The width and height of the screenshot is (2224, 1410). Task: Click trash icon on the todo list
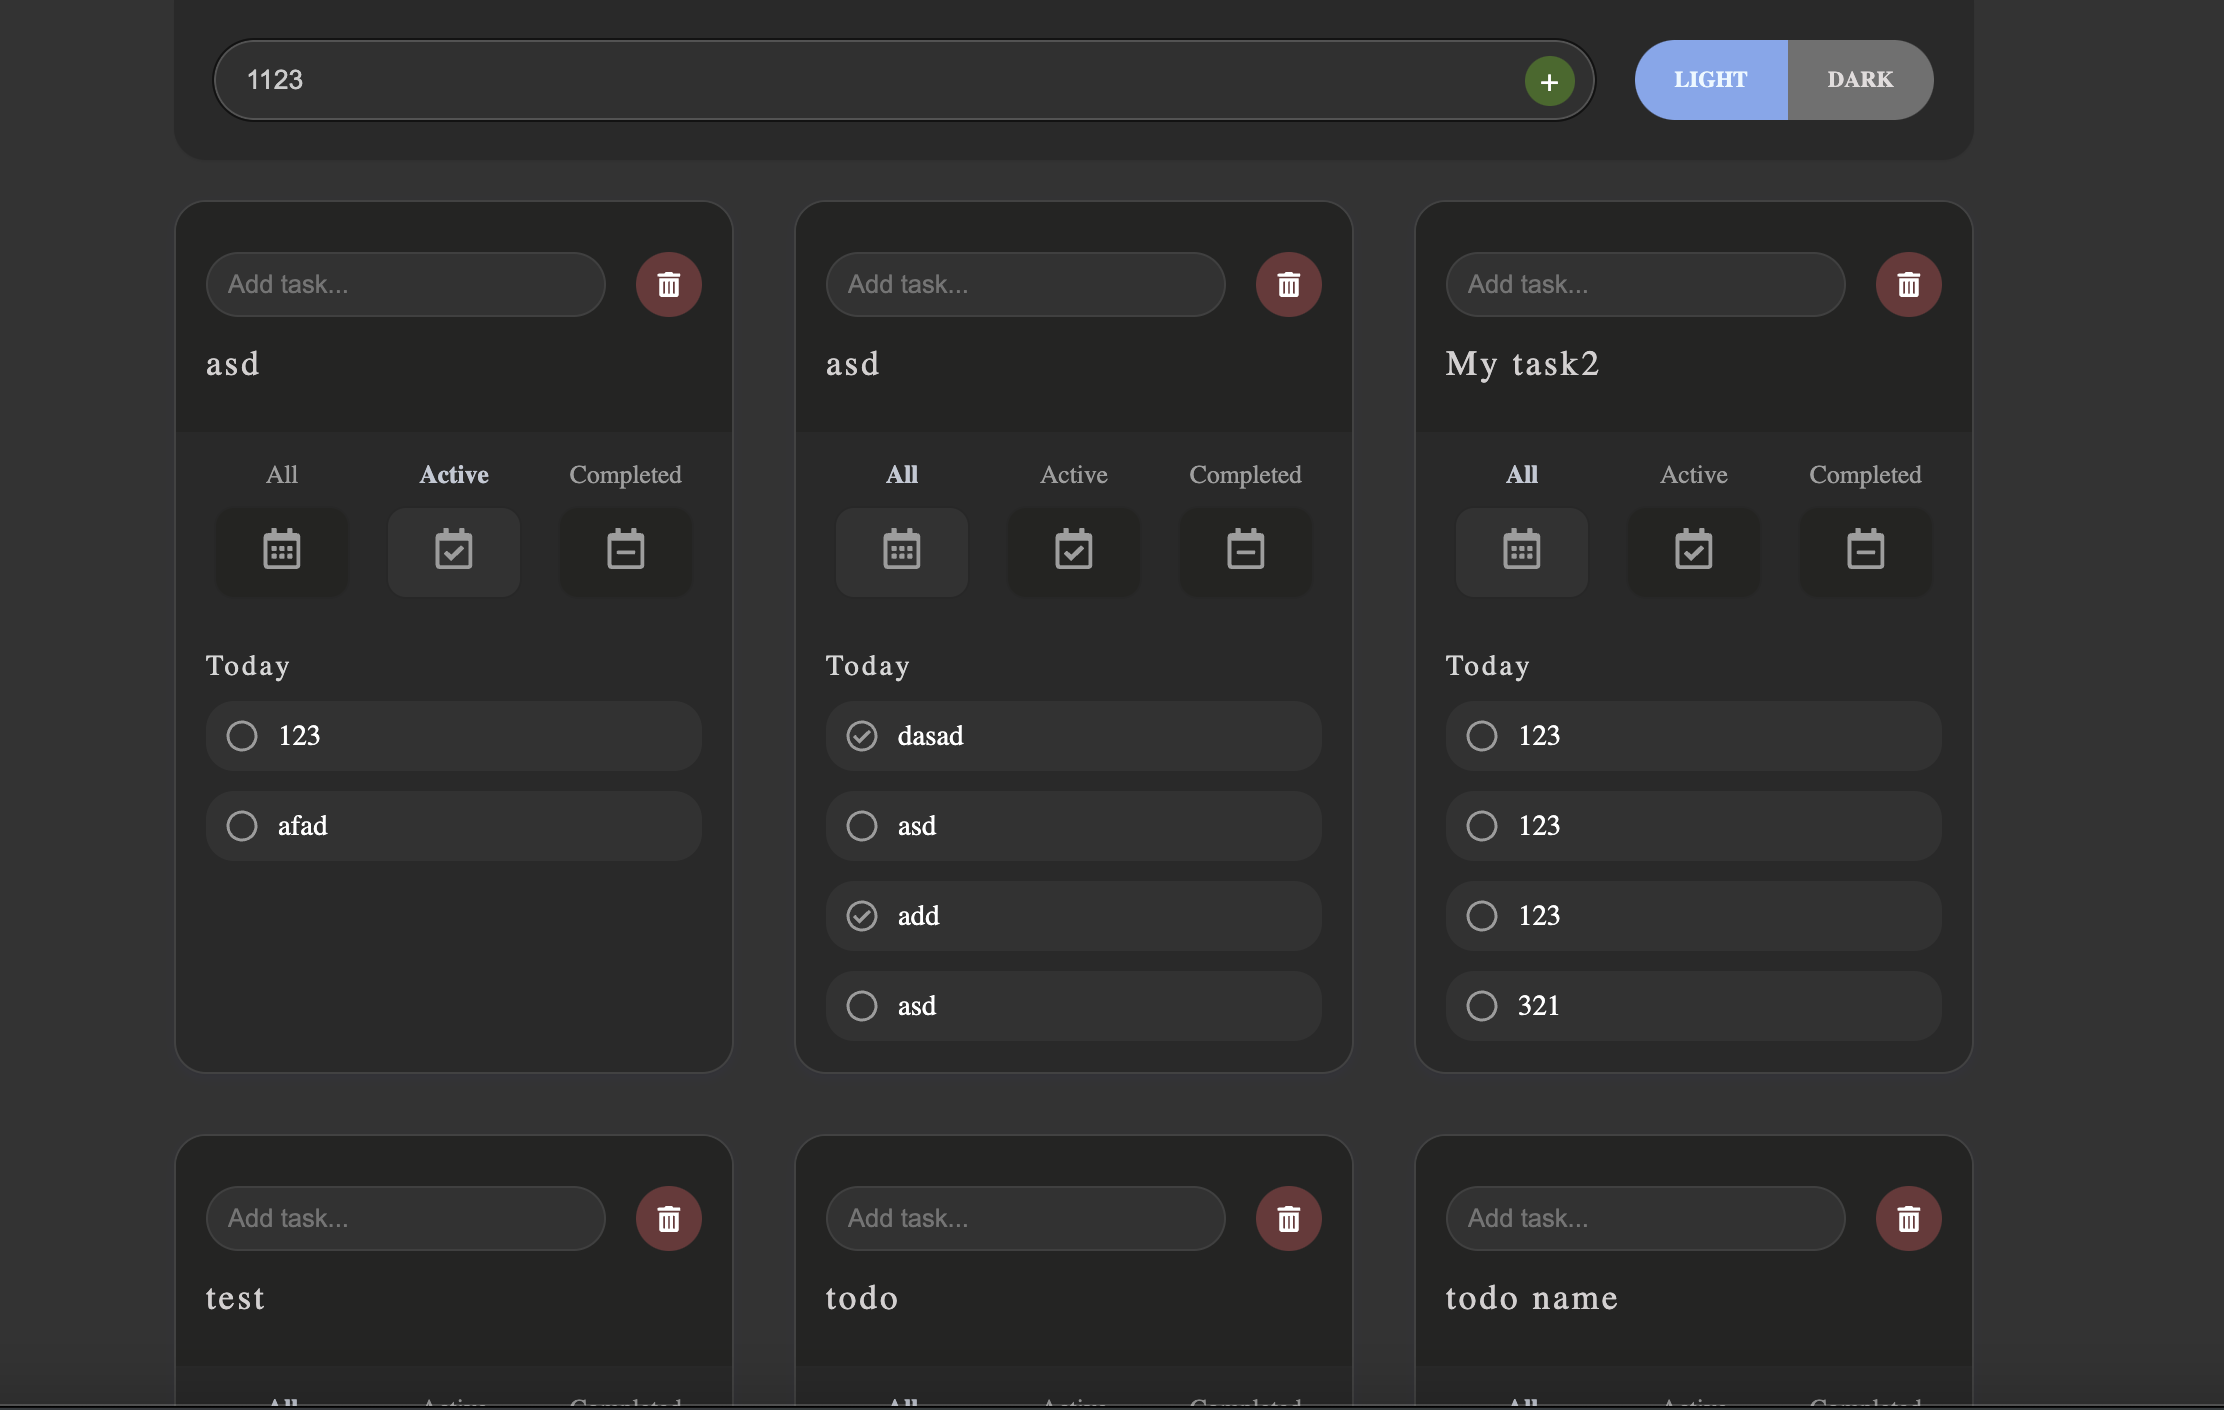point(1288,1219)
